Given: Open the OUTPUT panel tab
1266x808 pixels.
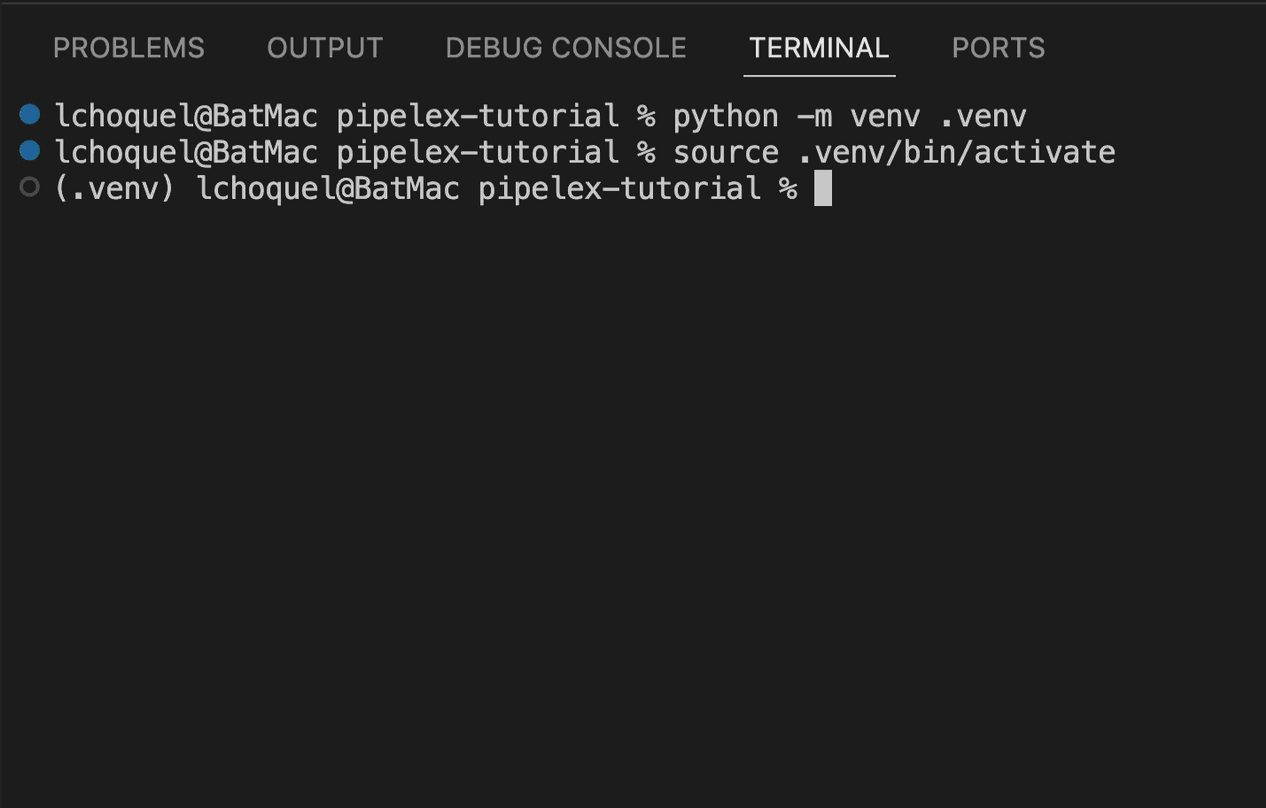Looking at the screenshot, I should [x=323, y=47].
